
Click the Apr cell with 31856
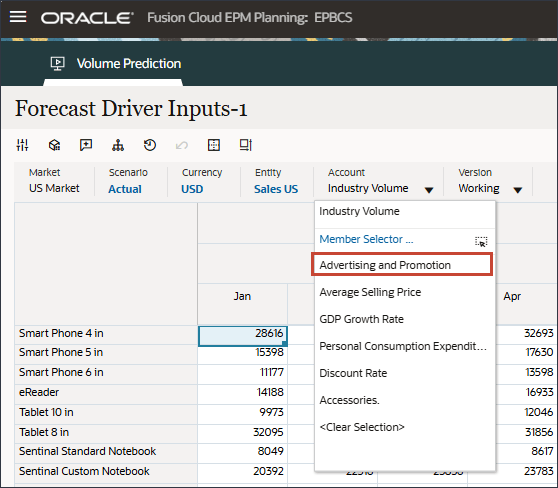(x=527, y=433)
